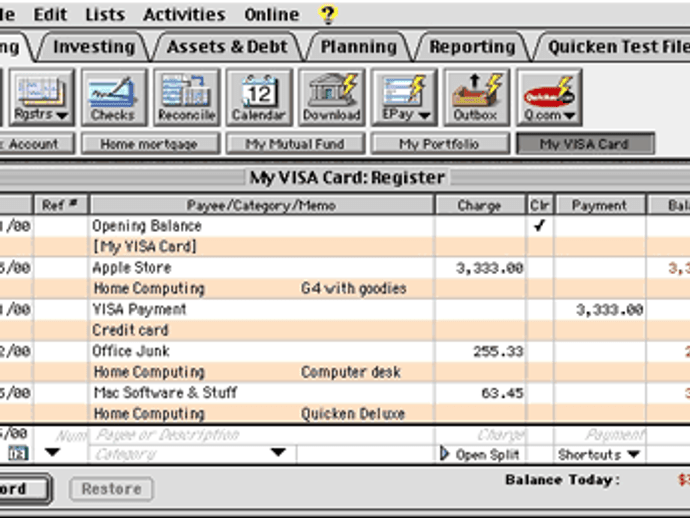Screen dimensions: 690x518
Task: Select the Mac Software & Stuff payee
Action: pyautogui.click(x=165, y=393)
